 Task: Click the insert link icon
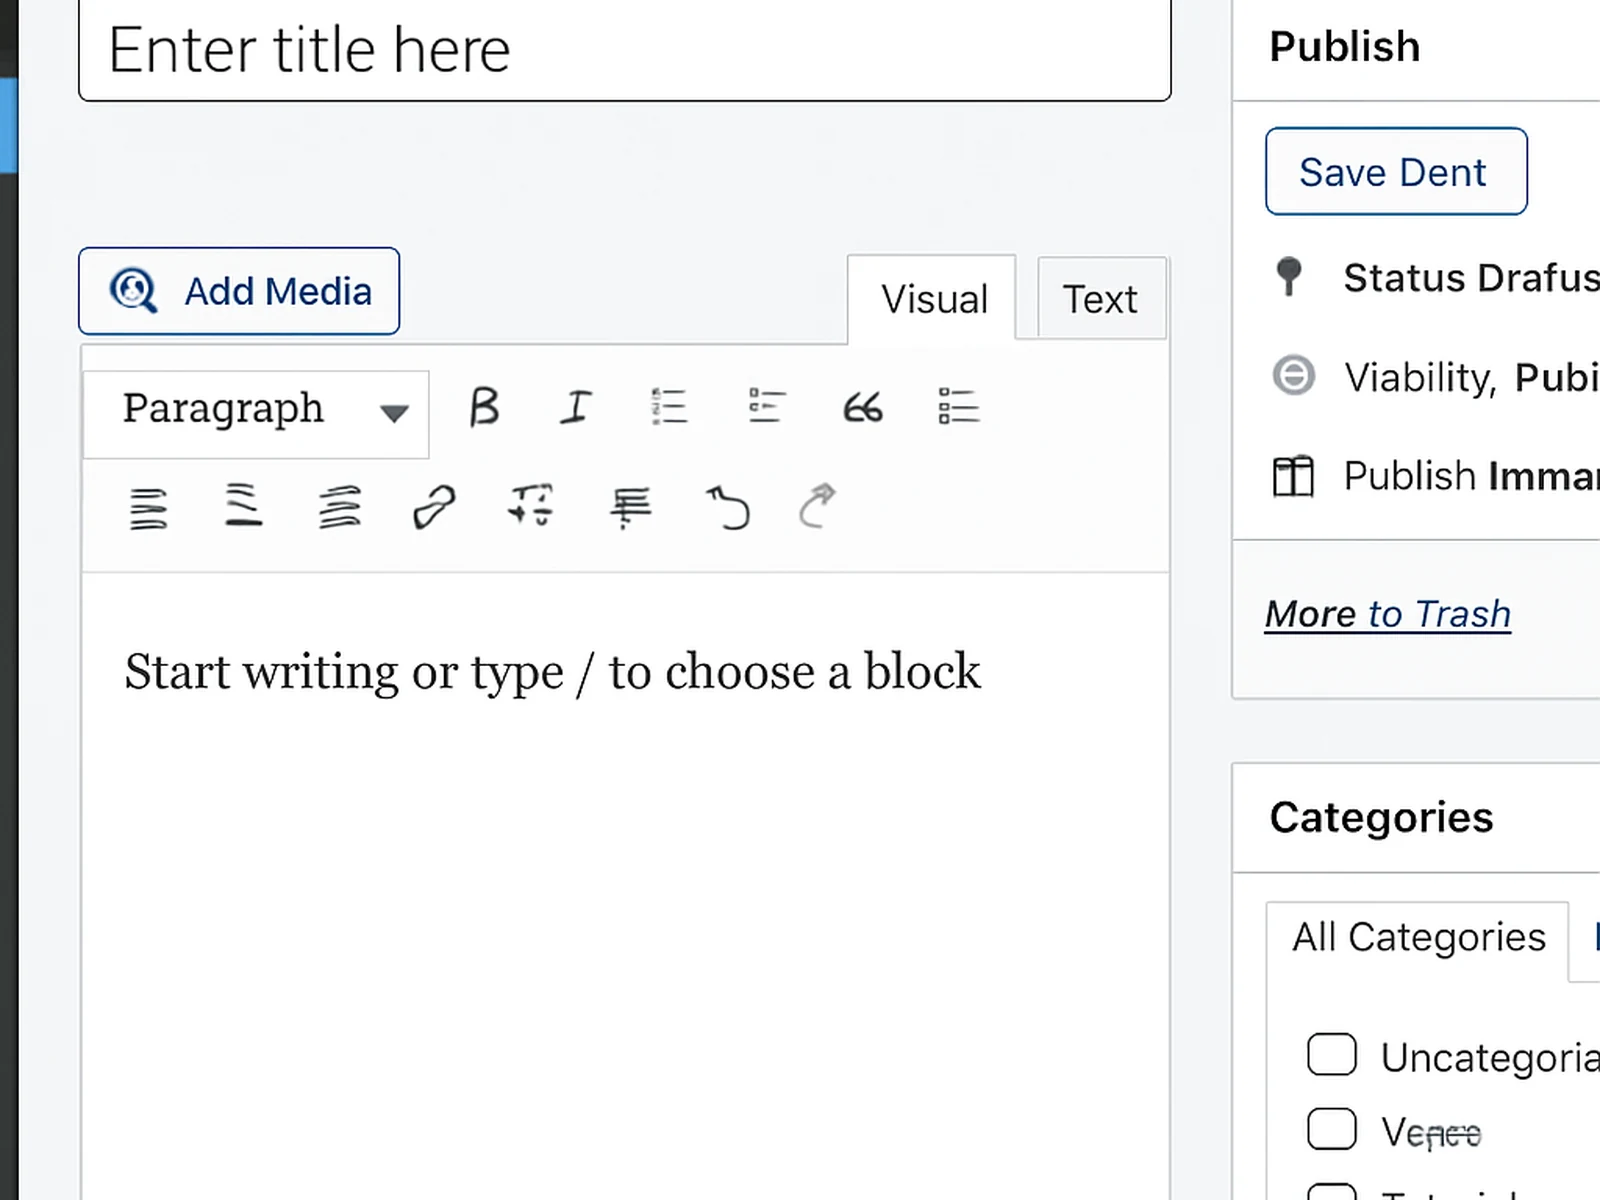(x=434, y=507)
